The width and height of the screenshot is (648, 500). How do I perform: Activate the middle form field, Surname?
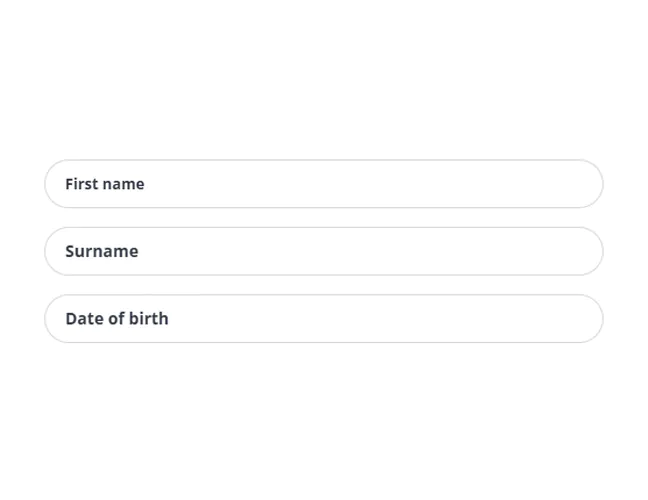(x=323, y=251)
